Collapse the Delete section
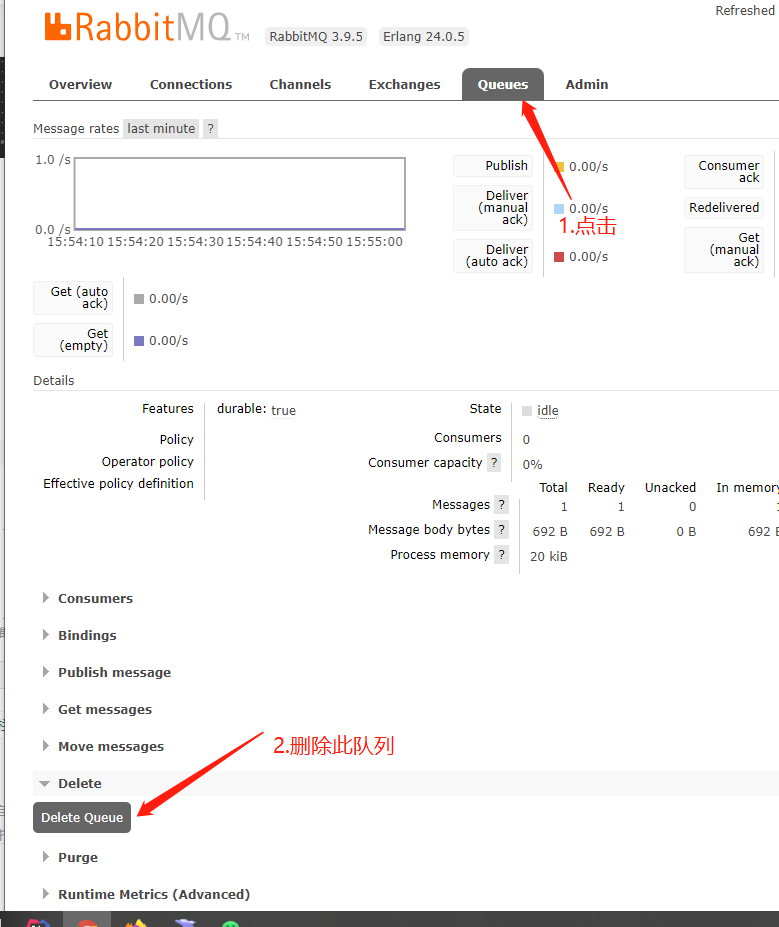This screenshot has height=927, width=779. tap(79, 783)
